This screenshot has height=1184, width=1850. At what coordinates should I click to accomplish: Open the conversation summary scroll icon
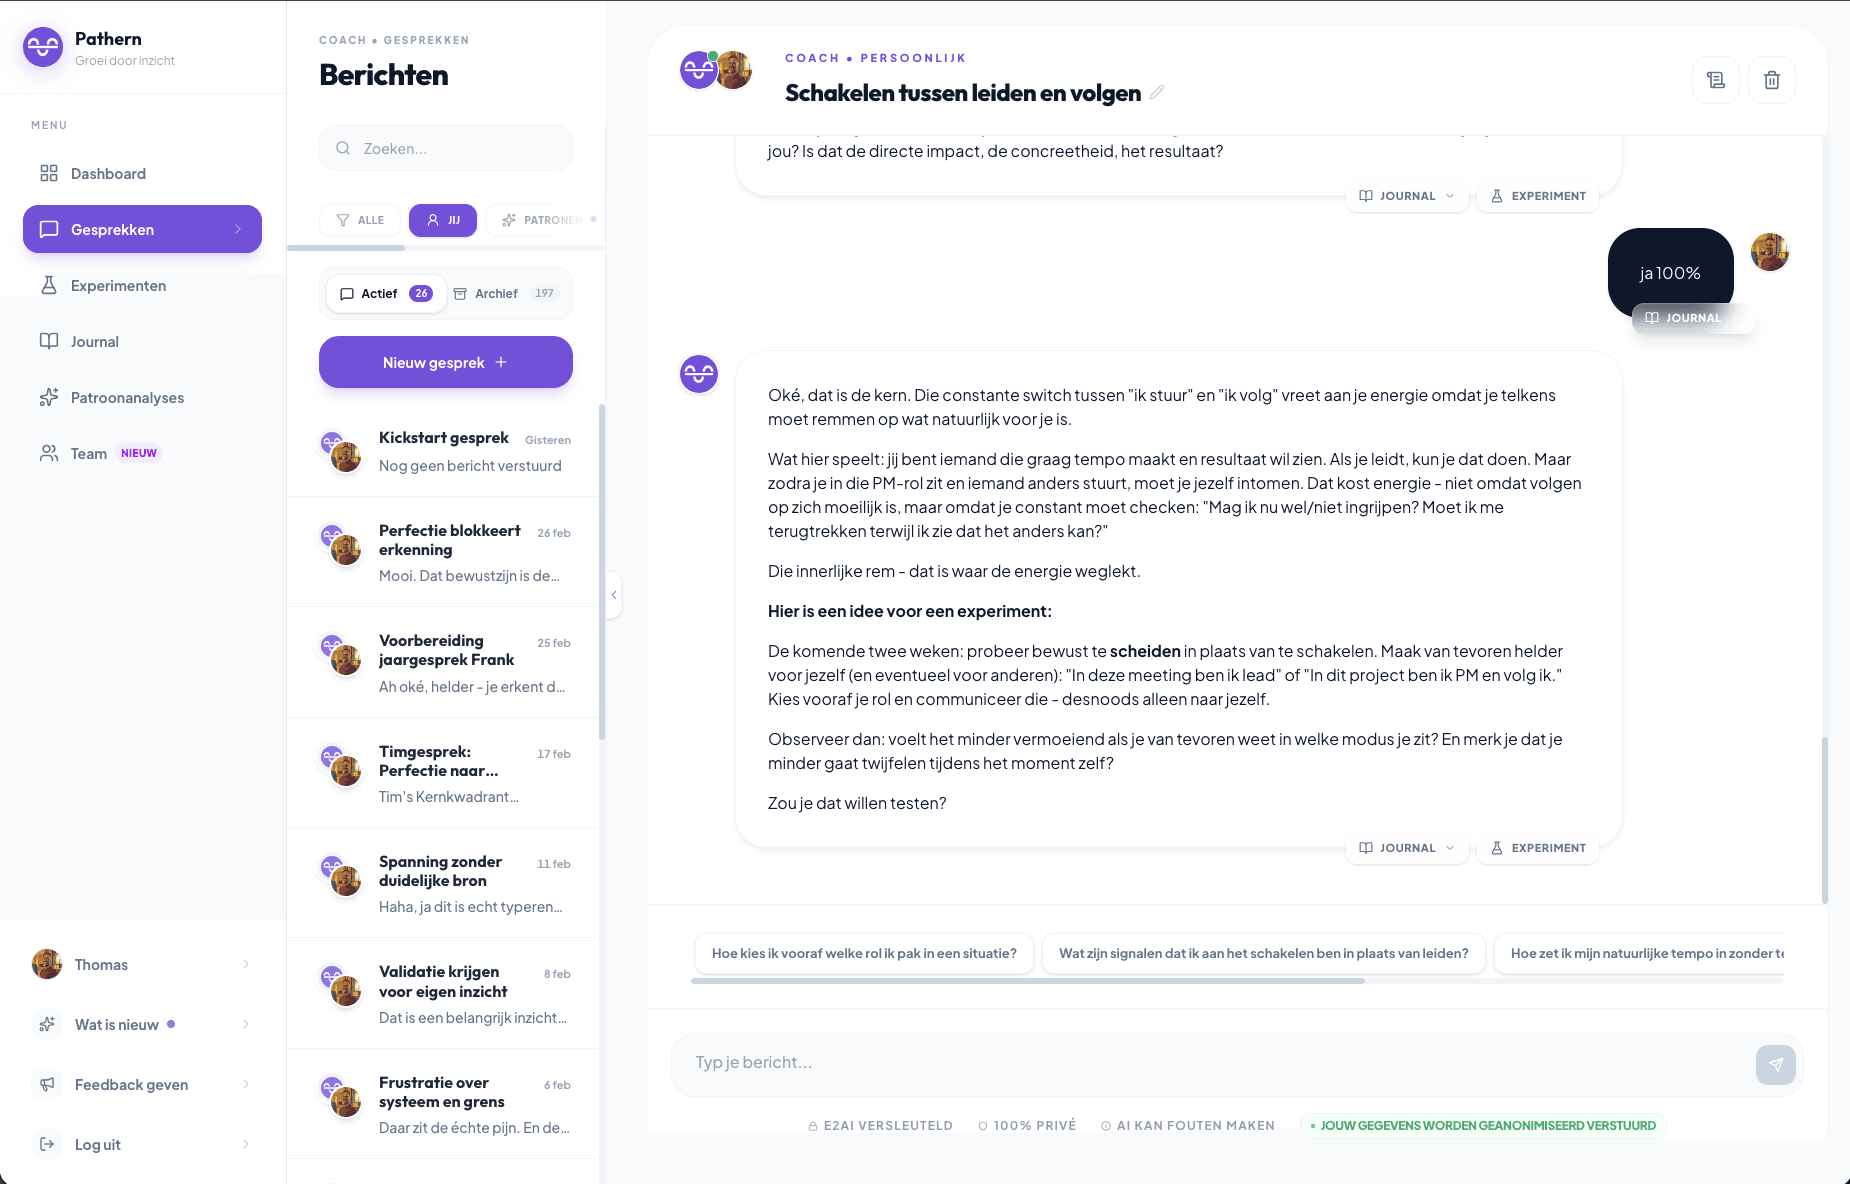(x=1716, y=80)
